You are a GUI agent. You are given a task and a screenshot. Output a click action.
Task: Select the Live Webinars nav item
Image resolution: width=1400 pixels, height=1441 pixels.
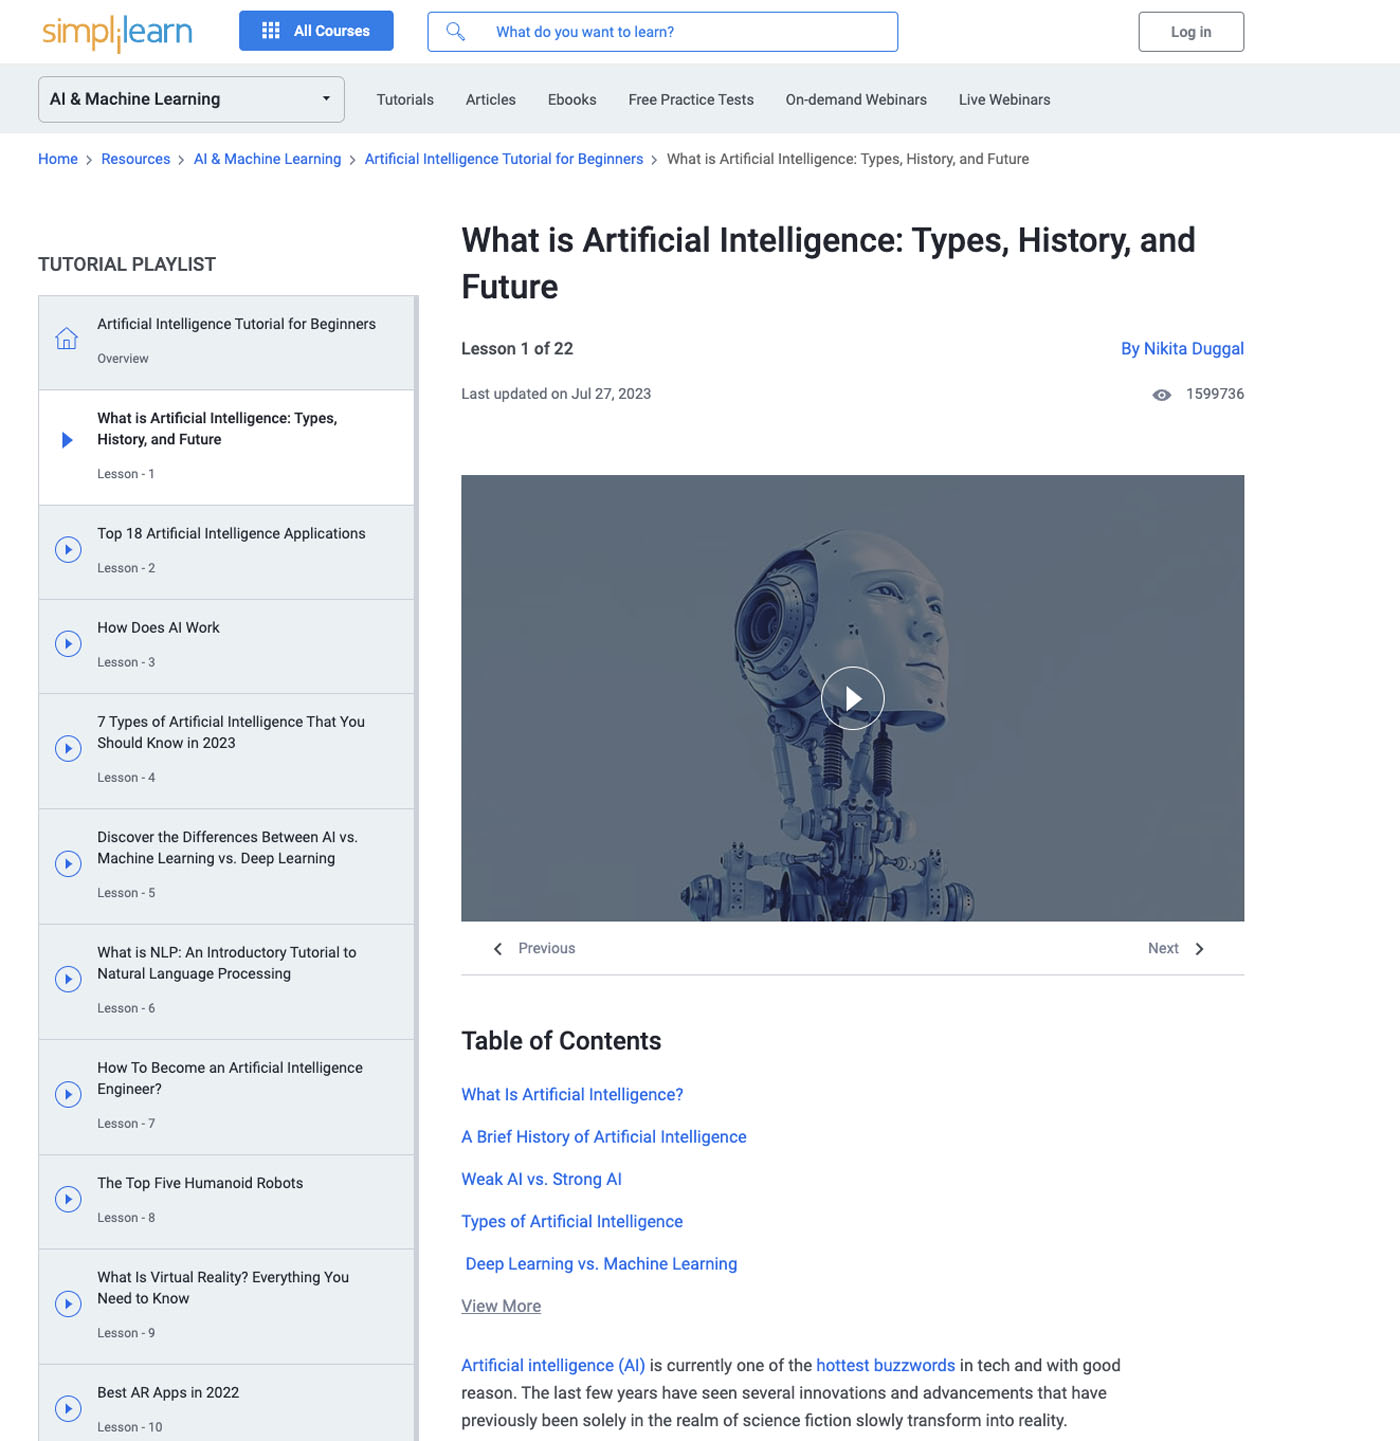pos(1004,100)
